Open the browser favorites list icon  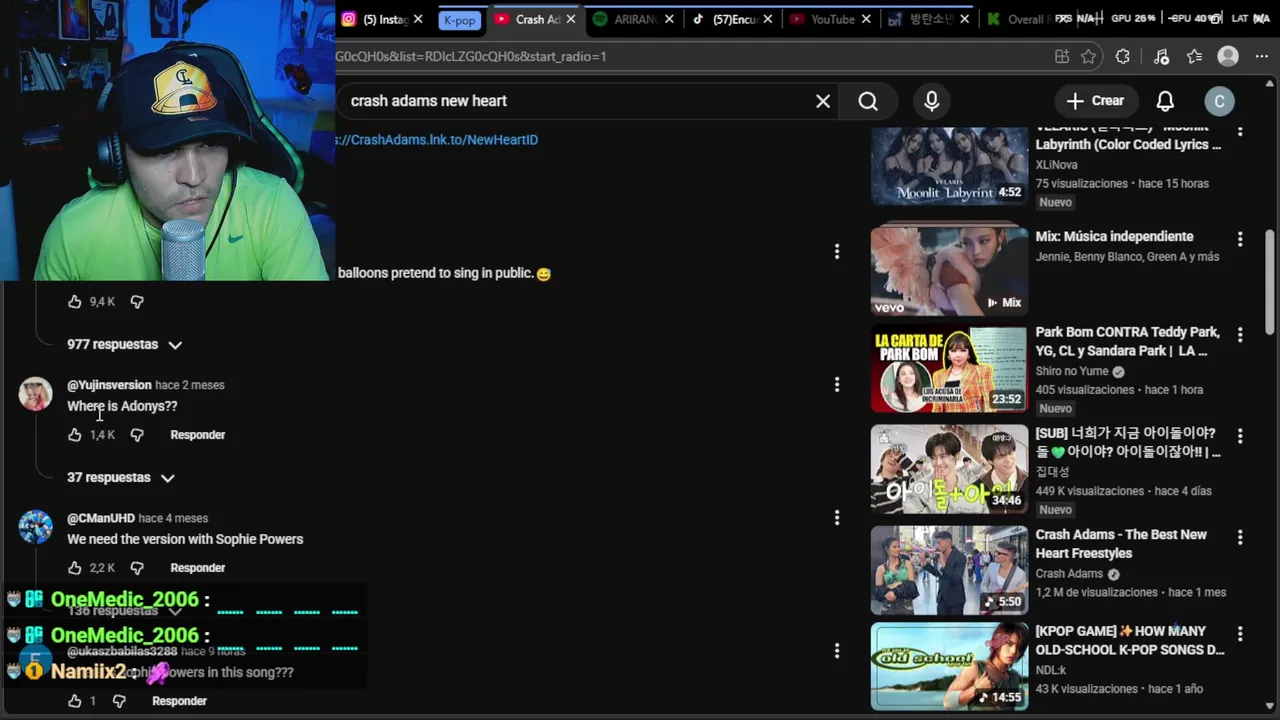(x=1194, y=57)
